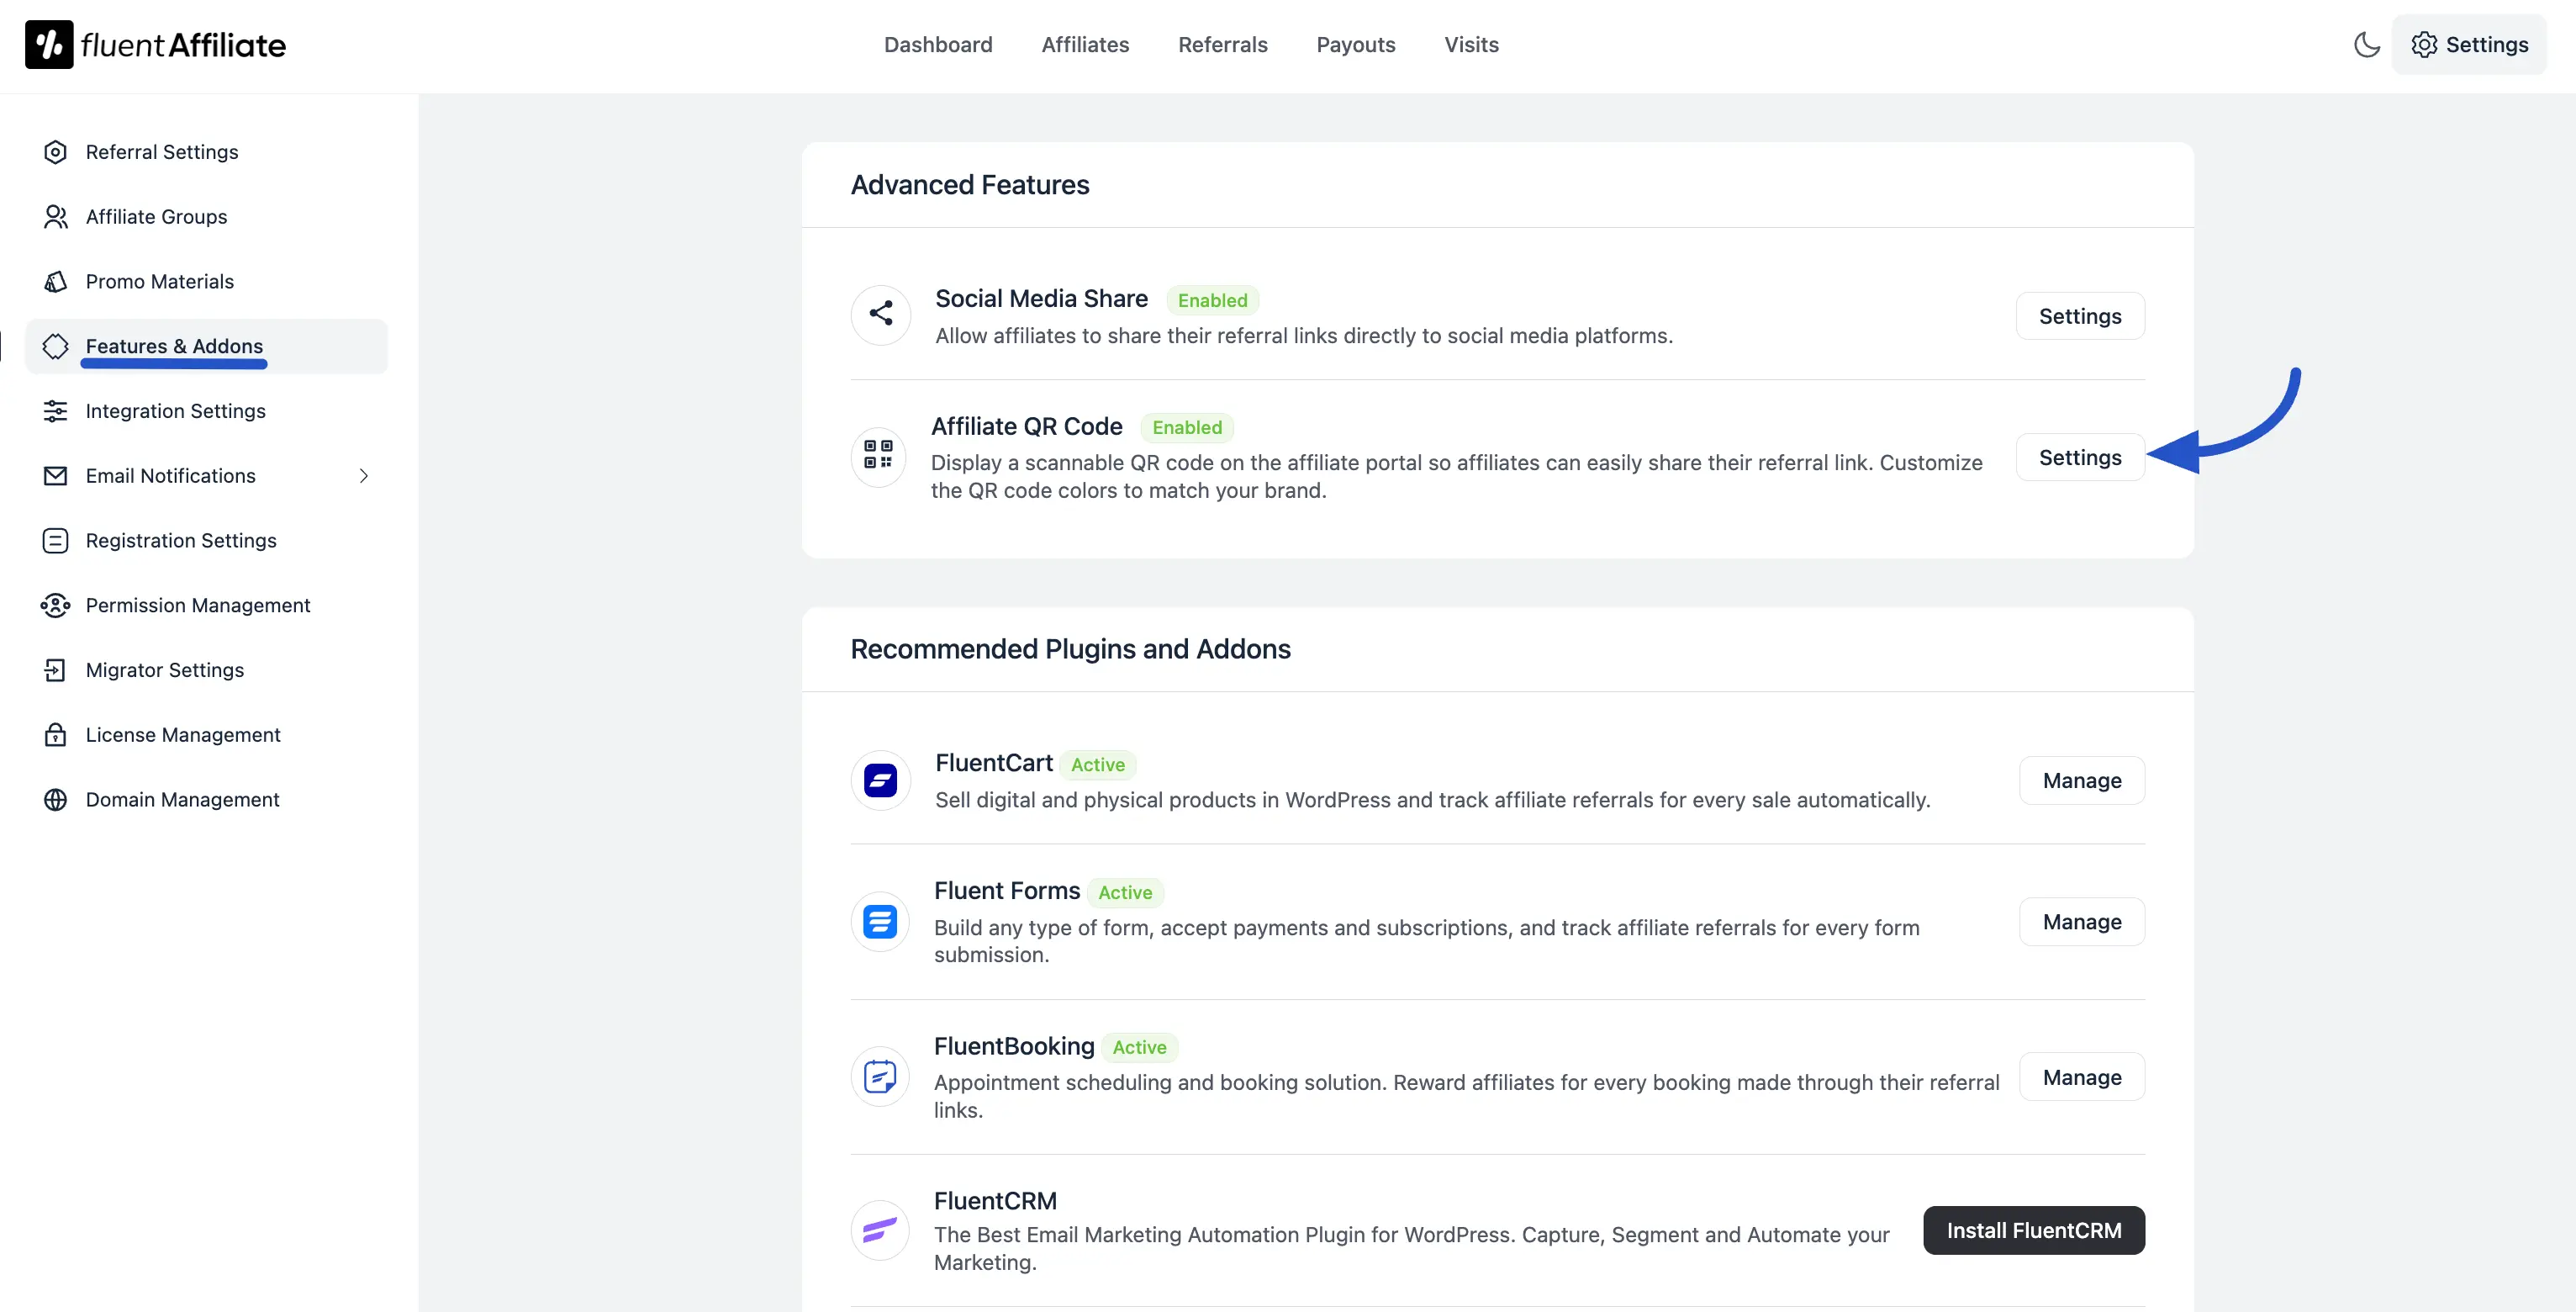Image resolution: width=2576 pixels, height=1312 pixels.
Task: Open Social Media Share Settings
Action: [x=2079, y=316]
